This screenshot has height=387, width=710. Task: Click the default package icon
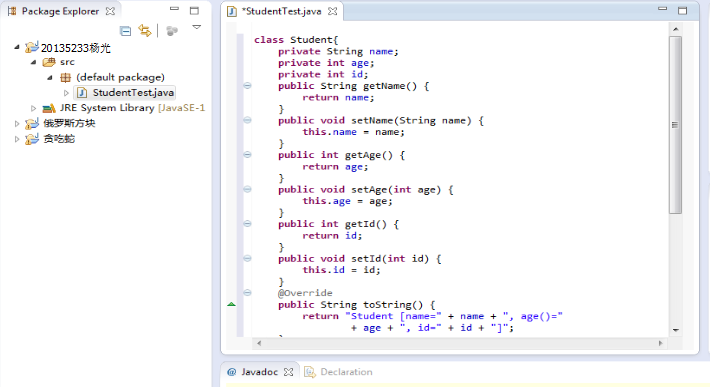click(x=66, y=78)
